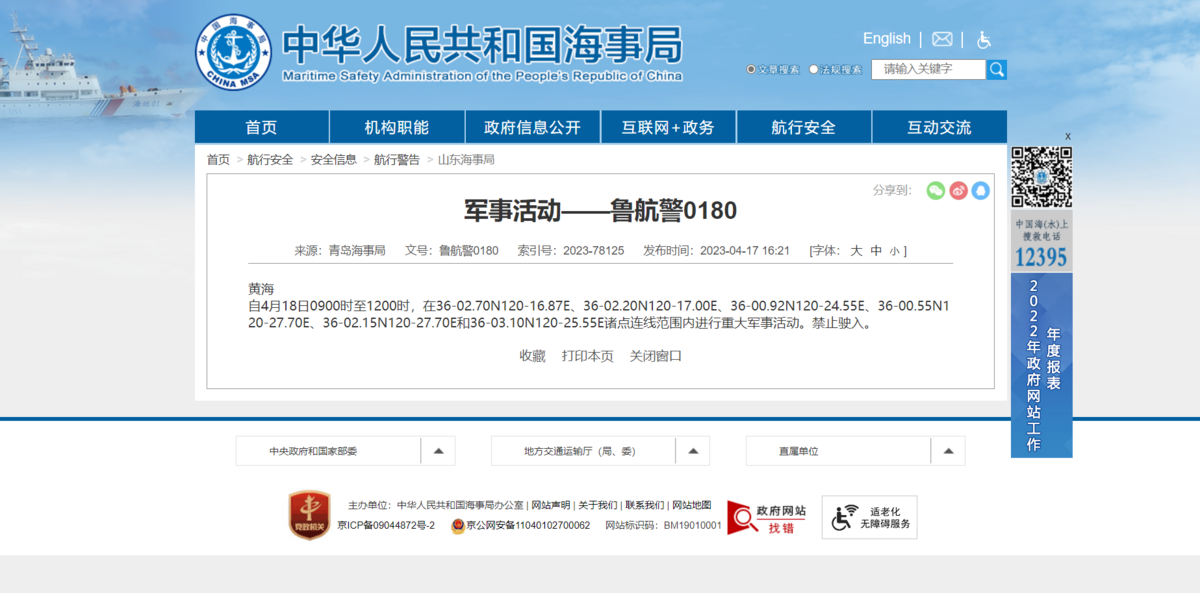The height and width of the screenshot is (593, 1200).
Task: Click the wheelchair accessibility icon in header
Action: (984, 39)
